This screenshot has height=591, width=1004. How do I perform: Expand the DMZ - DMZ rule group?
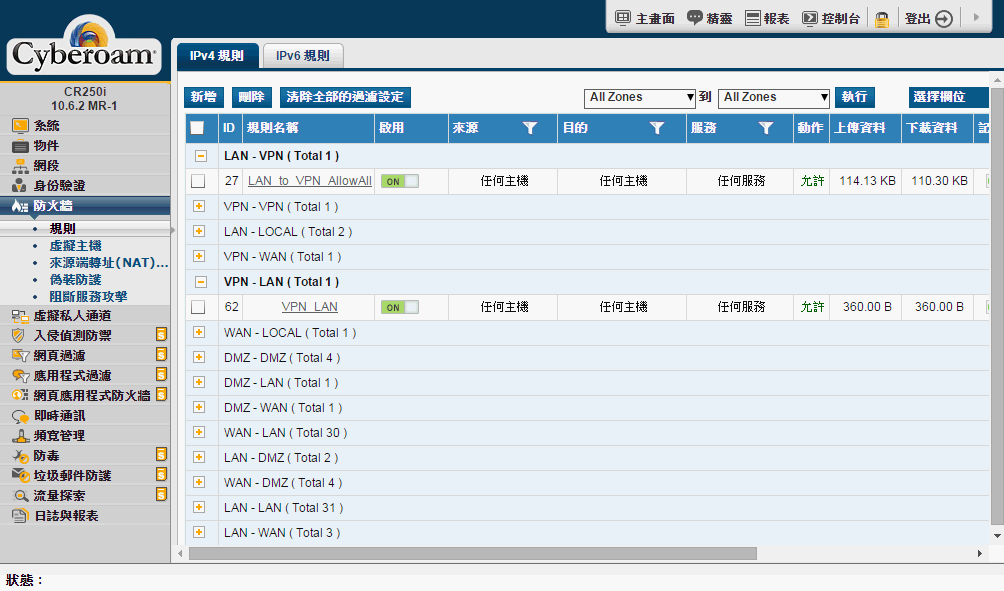click(x=198, y=357)
